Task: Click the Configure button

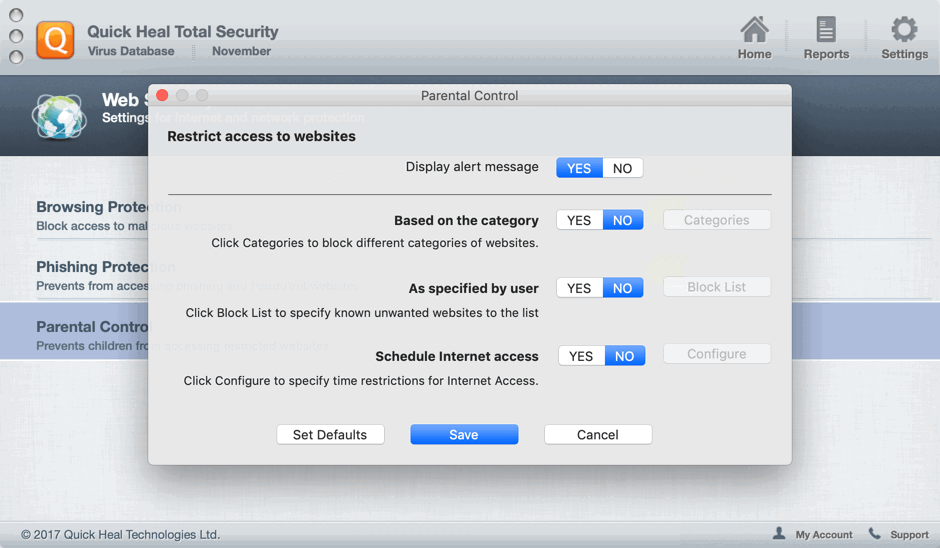Action: click(716, 354)
